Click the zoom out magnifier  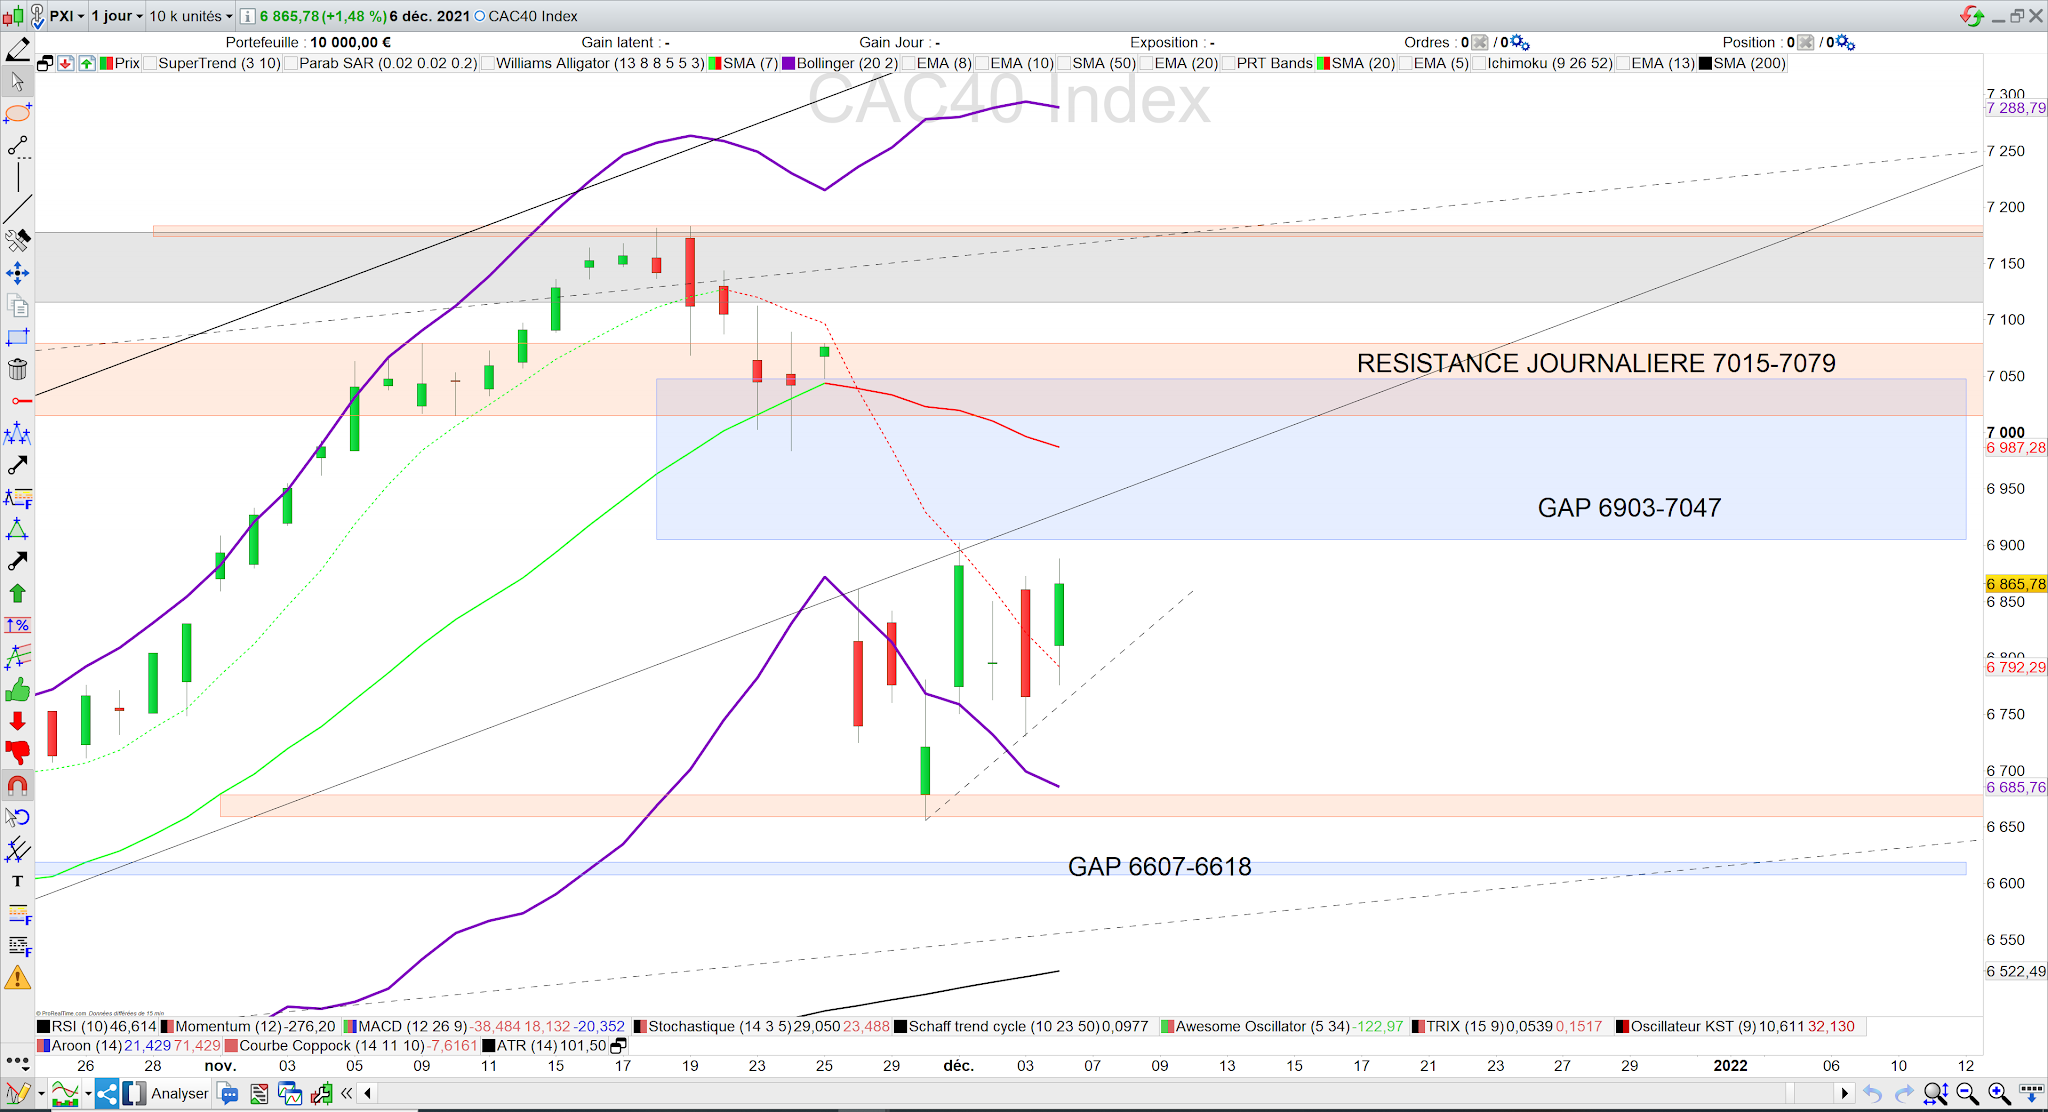coord(1967,1093)
